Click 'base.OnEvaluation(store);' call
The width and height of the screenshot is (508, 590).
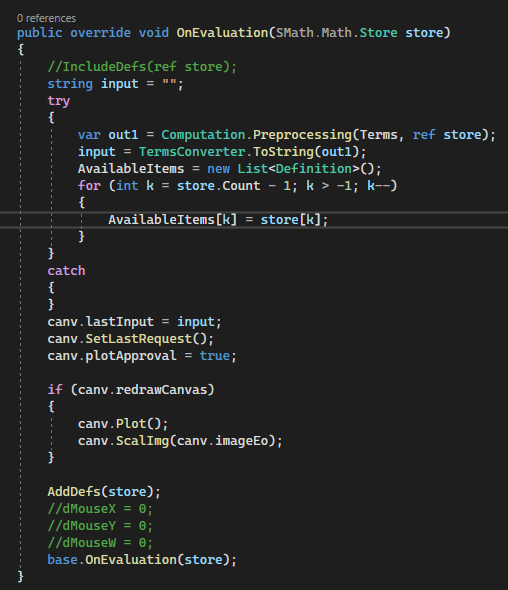[142, 560]
